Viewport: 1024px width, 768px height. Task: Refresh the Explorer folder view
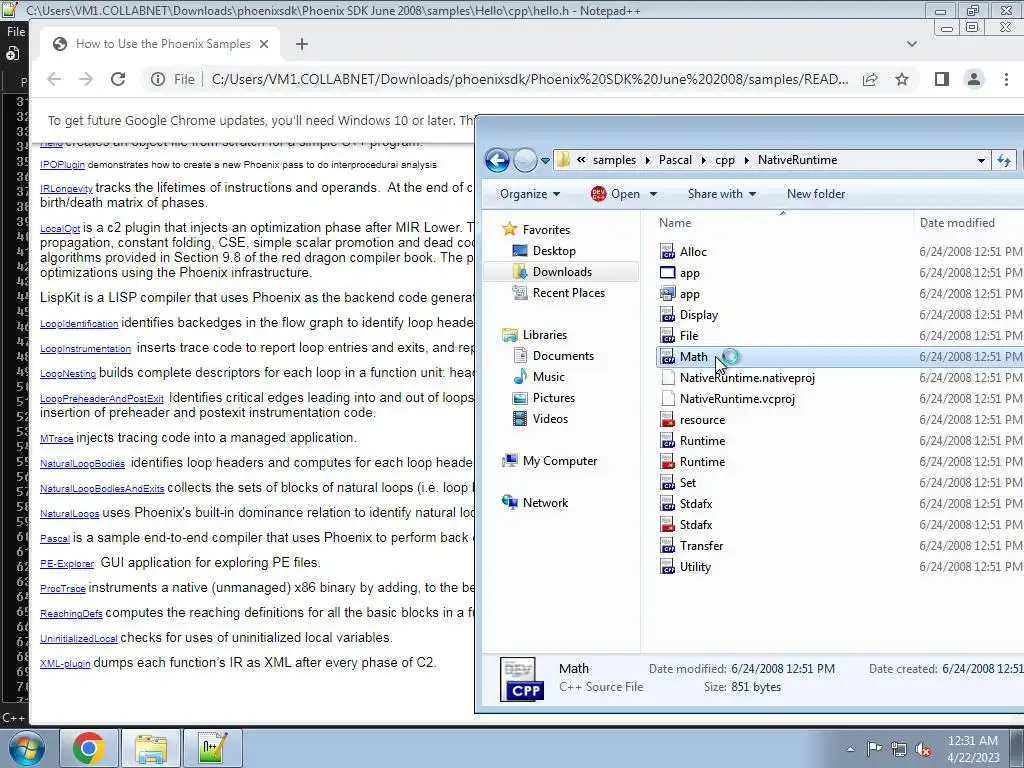1004,160
